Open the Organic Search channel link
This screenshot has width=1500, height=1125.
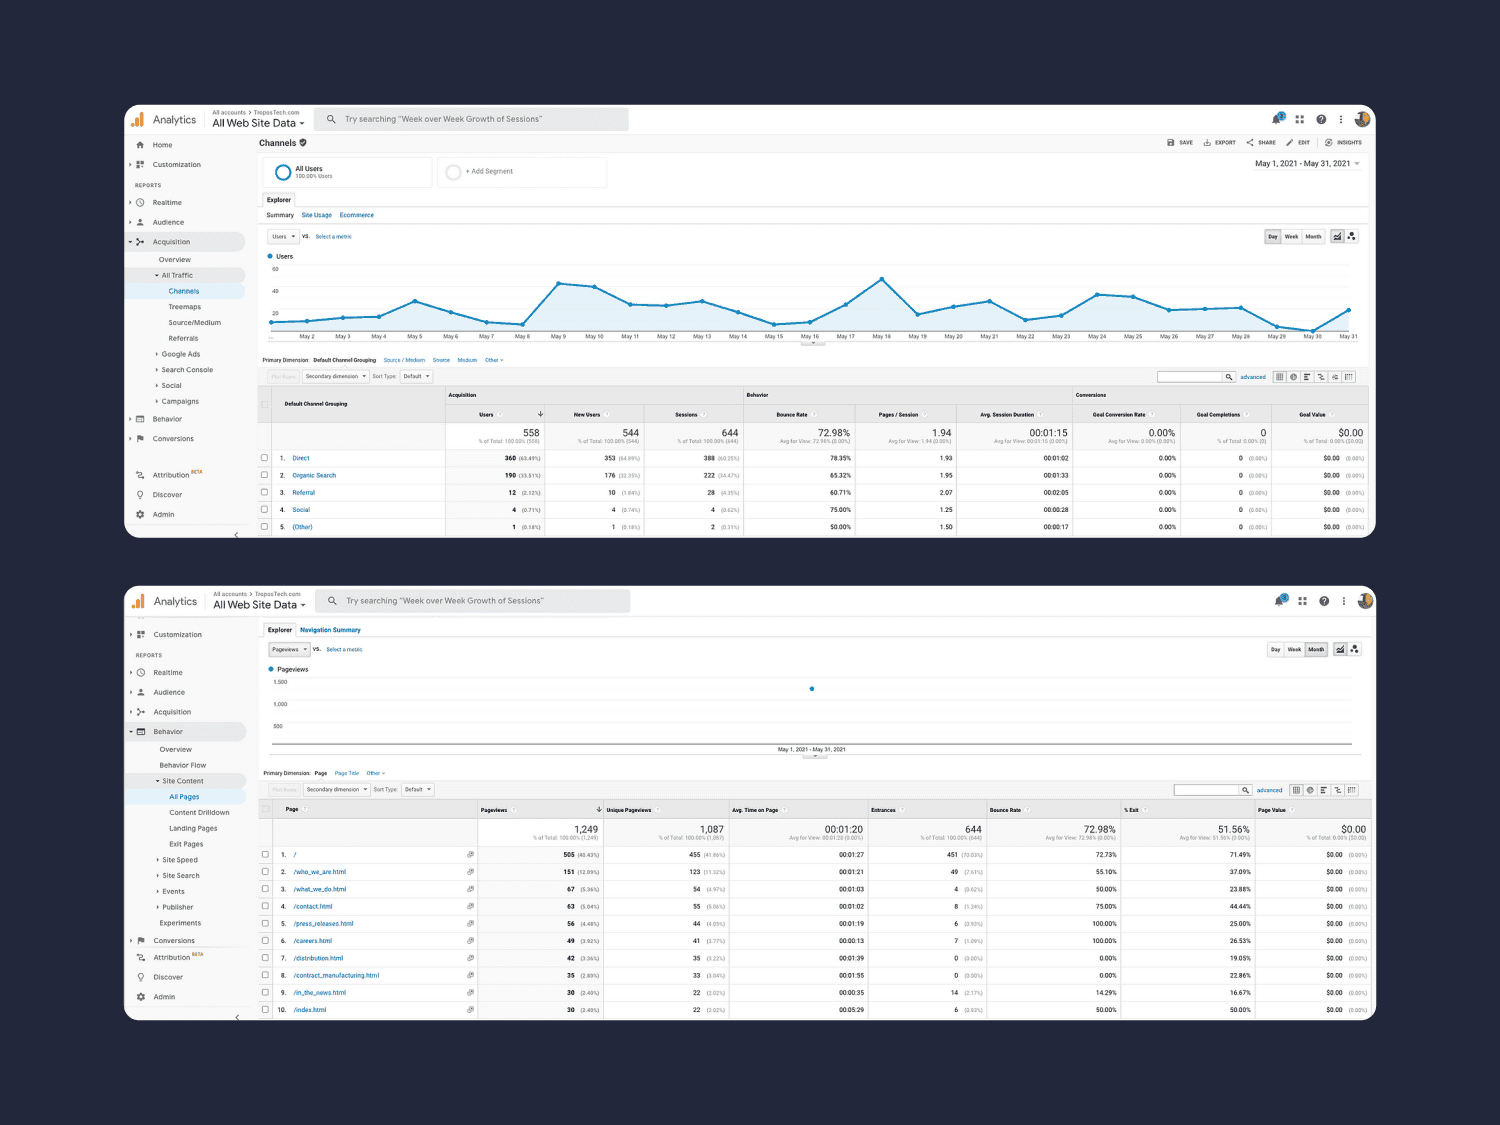pyautogui.click(x=314, y=476)
